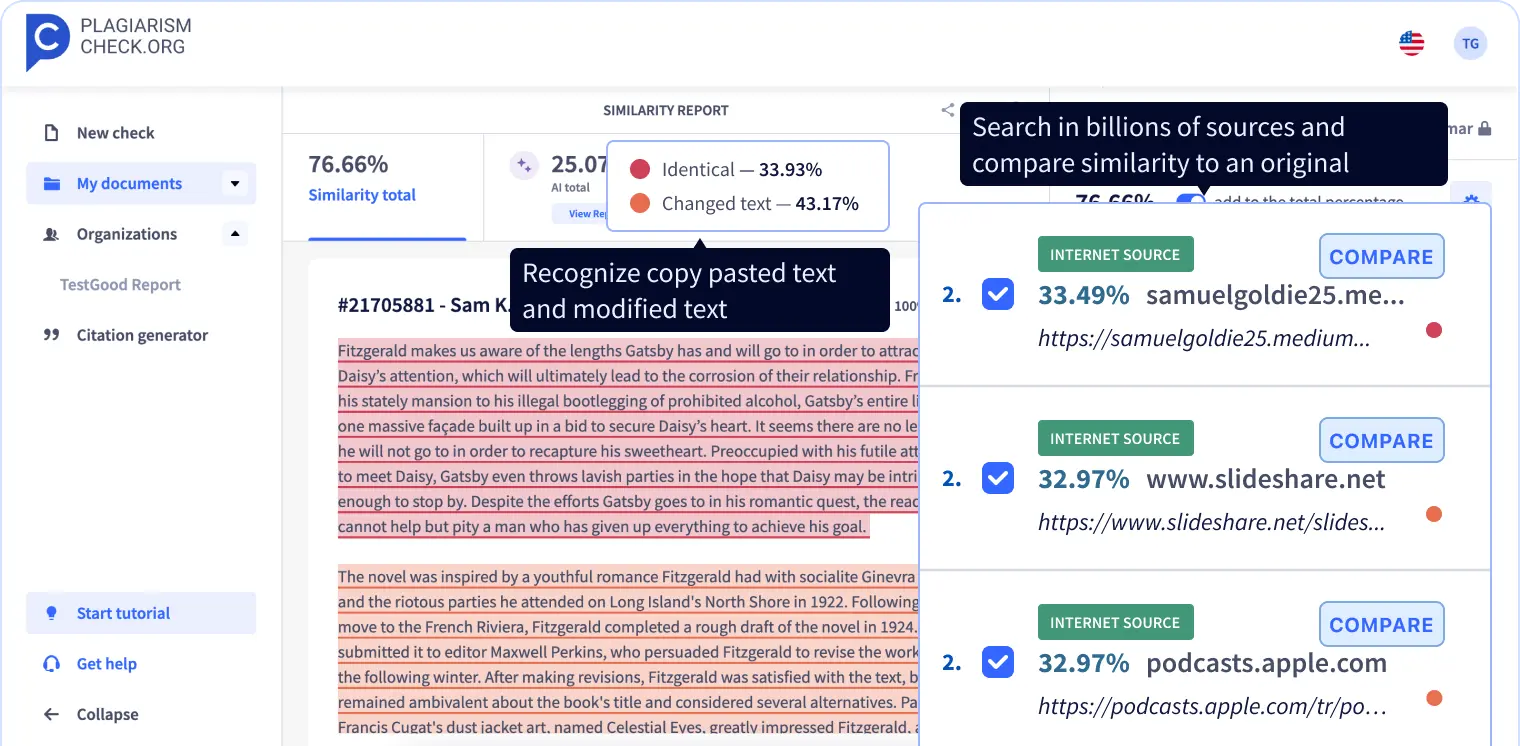Click the Start tutorial lightbulb icon
Screen dimensions: 1520x746
tap(51, 613)
